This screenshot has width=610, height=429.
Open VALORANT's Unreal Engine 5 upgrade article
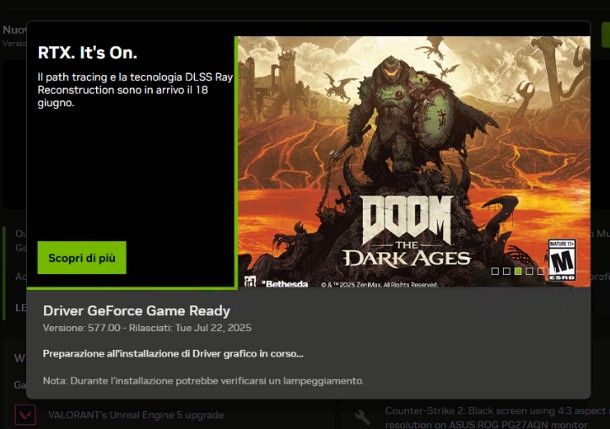pyautogui.click(x=136, y=415)
